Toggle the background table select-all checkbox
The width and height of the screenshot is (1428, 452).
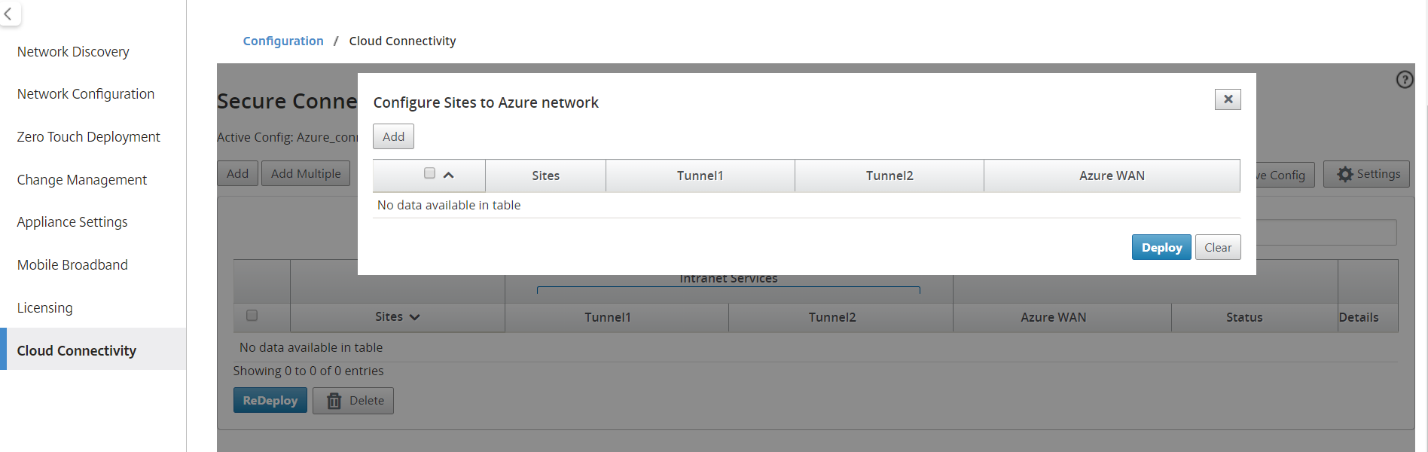(252, 315)
